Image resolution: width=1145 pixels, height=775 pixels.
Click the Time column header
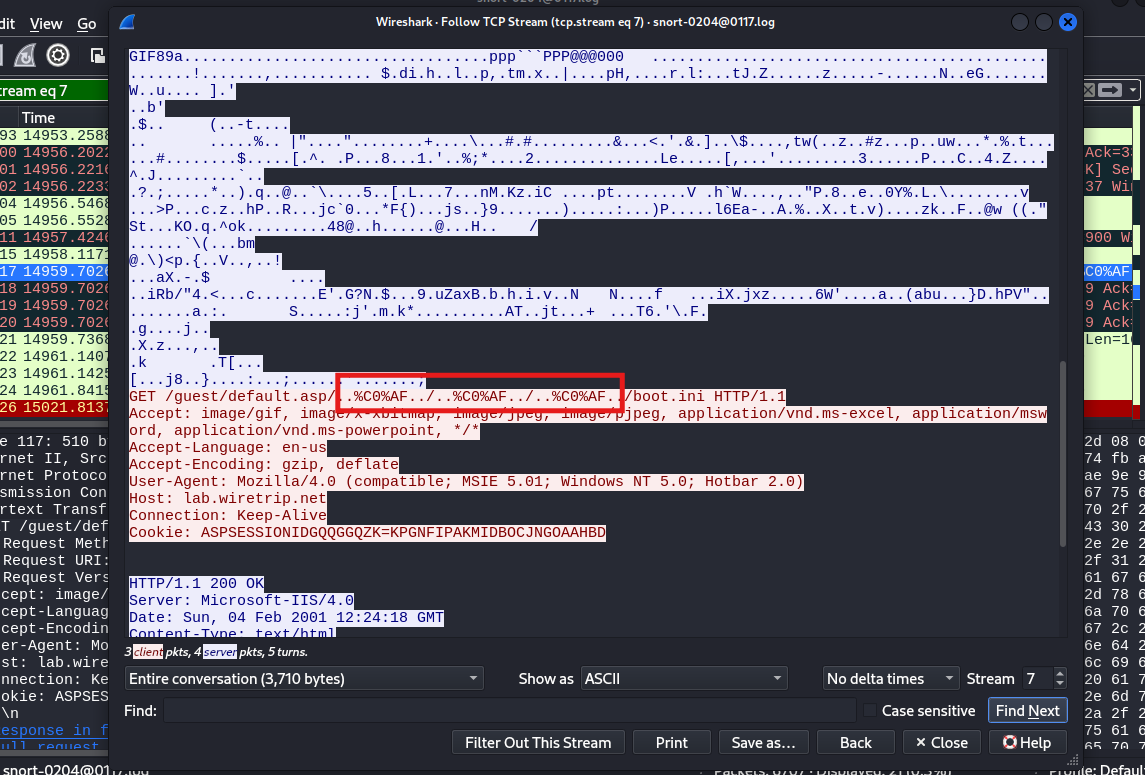click(38, 117)
